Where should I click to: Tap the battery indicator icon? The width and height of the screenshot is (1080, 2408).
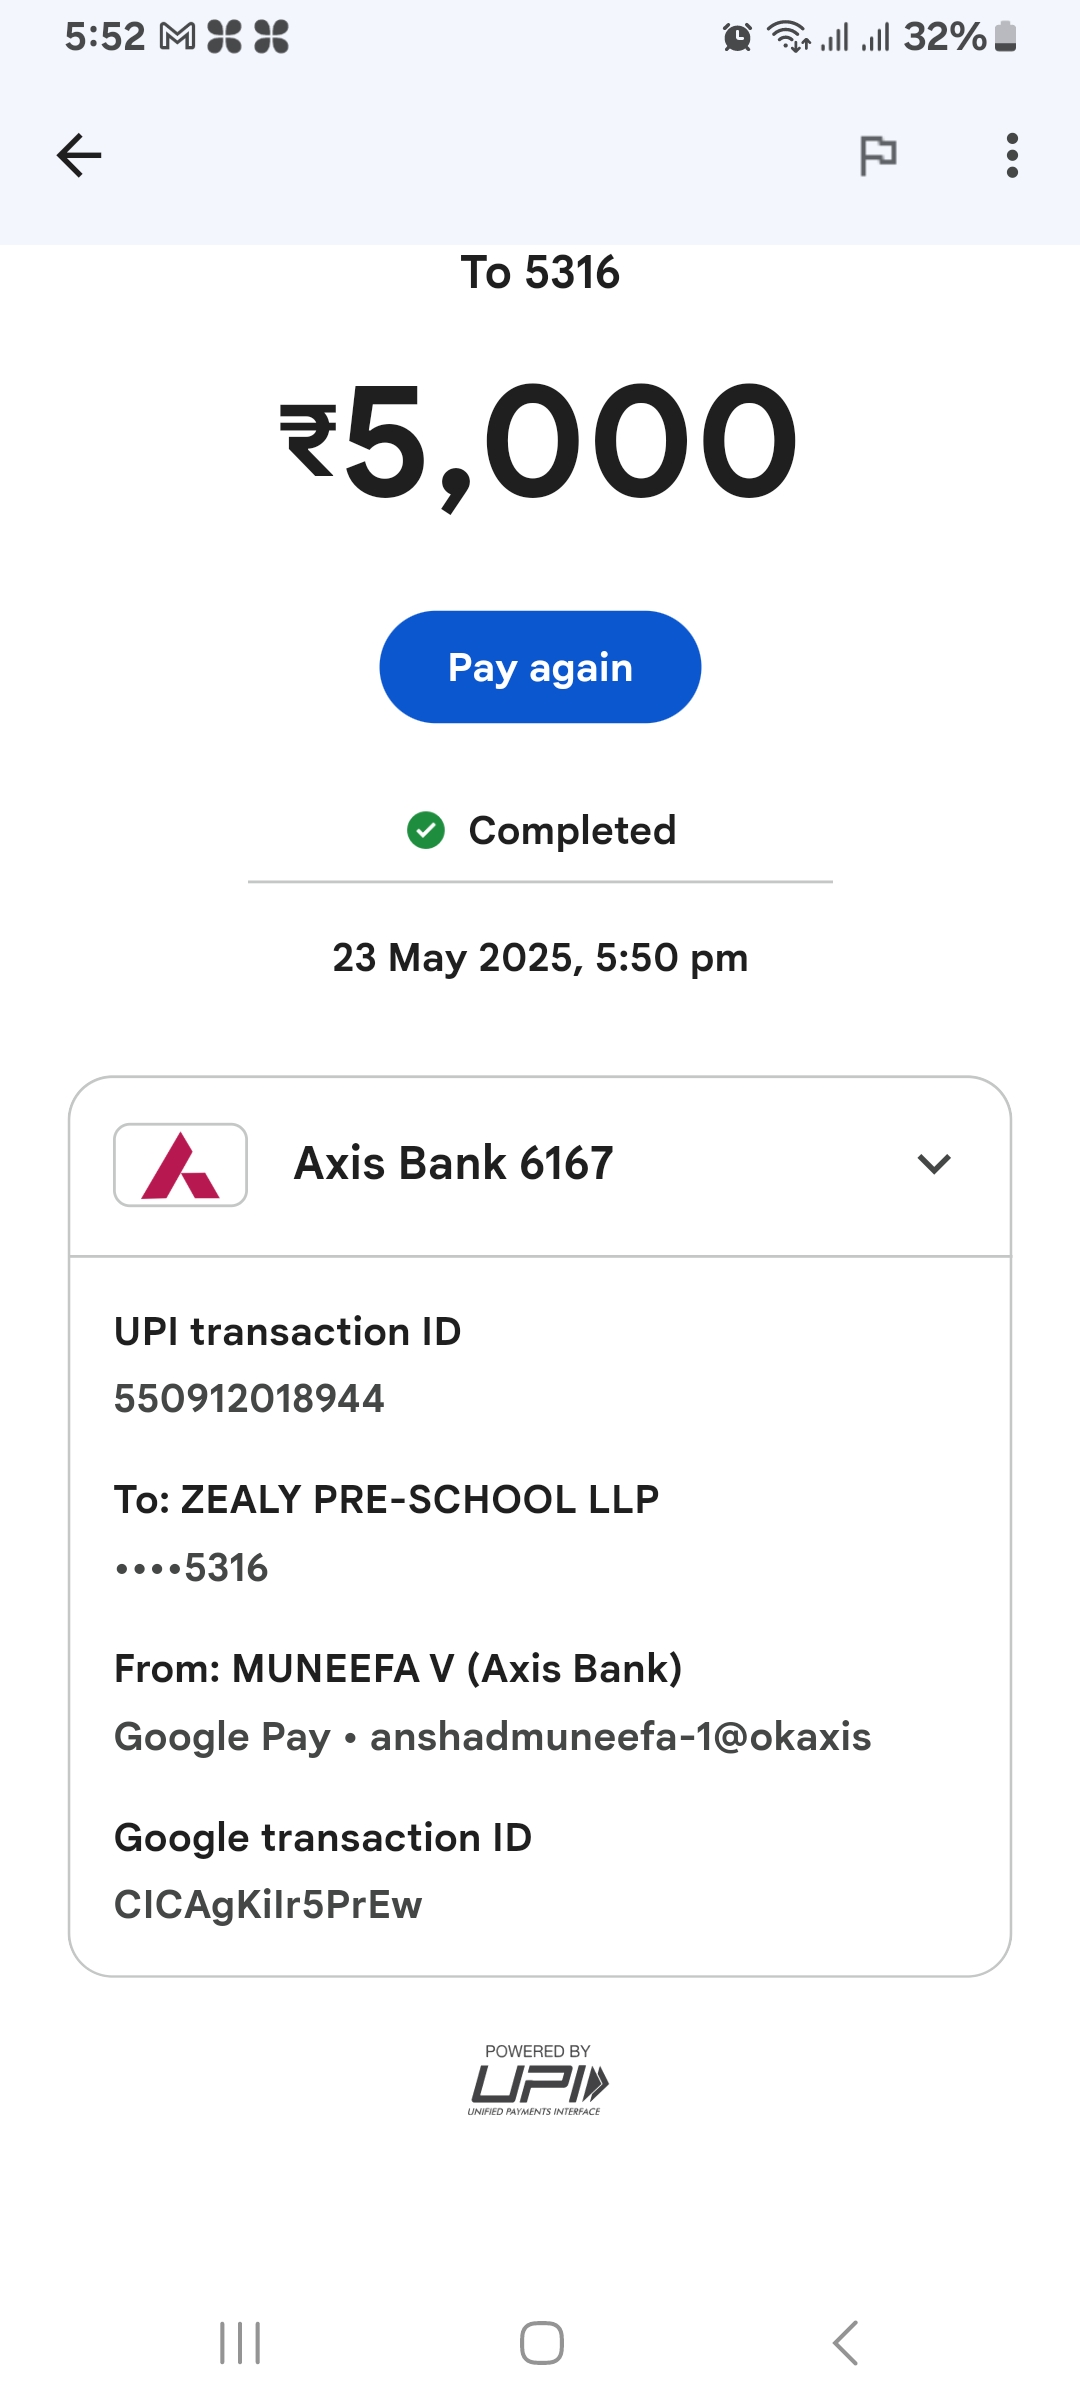click(x=1006, y=37)
